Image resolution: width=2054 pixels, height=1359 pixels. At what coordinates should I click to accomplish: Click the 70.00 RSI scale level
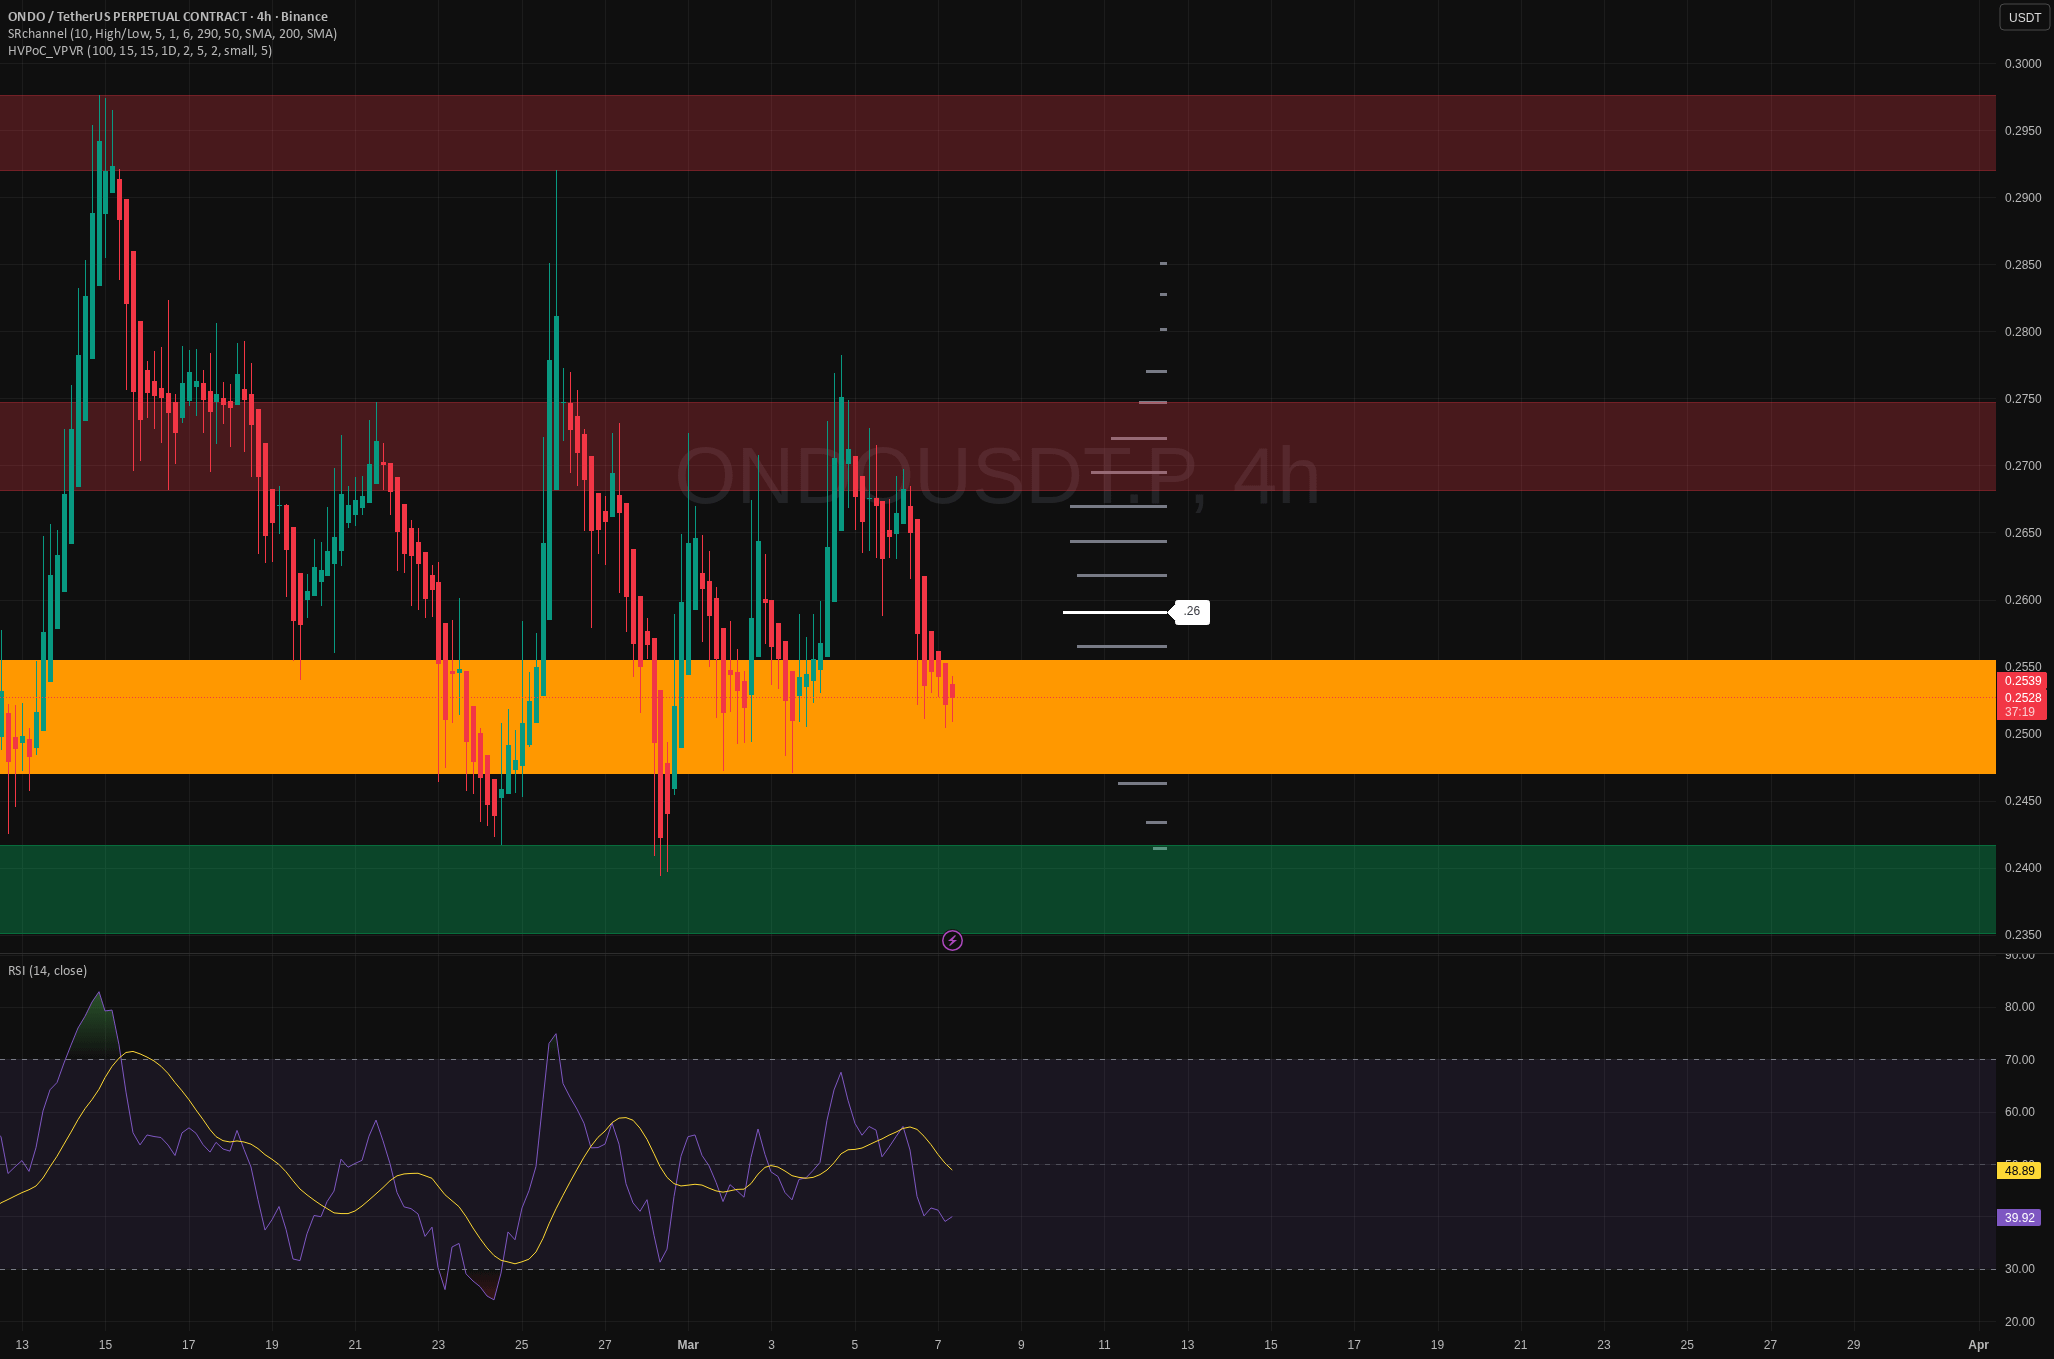pyautogui.click(x=2019, y=1059)
